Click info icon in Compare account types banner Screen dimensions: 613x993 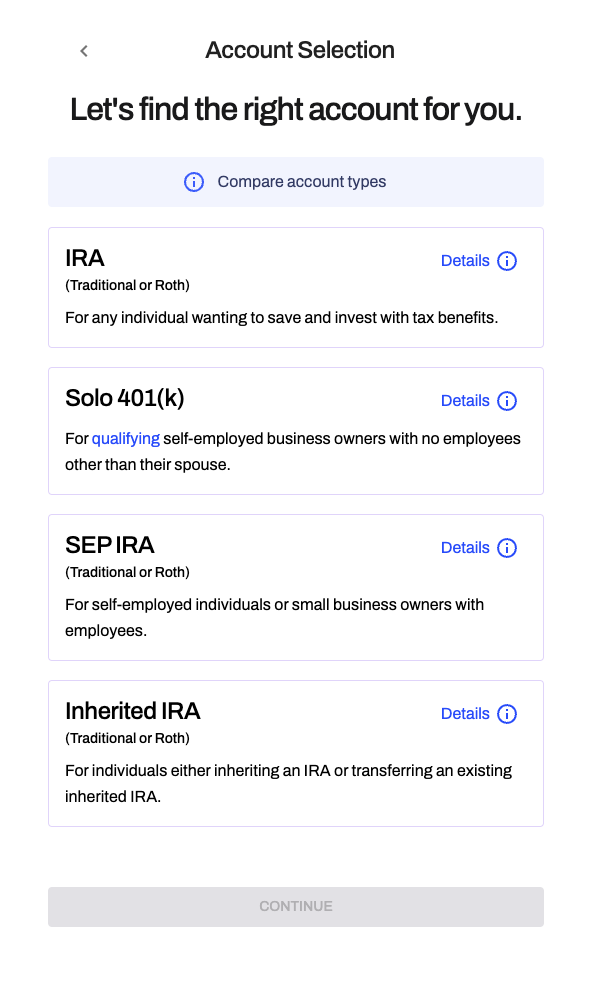pos(194,182)
